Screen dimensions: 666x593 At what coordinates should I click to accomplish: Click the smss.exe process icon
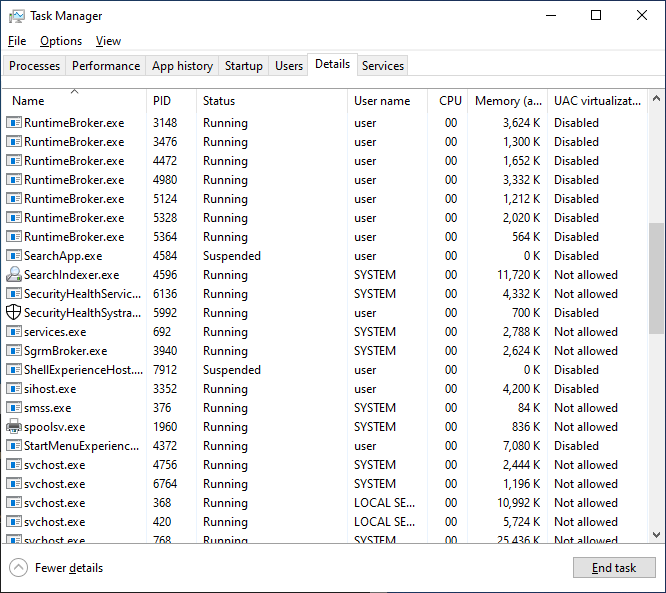point(14,408)
